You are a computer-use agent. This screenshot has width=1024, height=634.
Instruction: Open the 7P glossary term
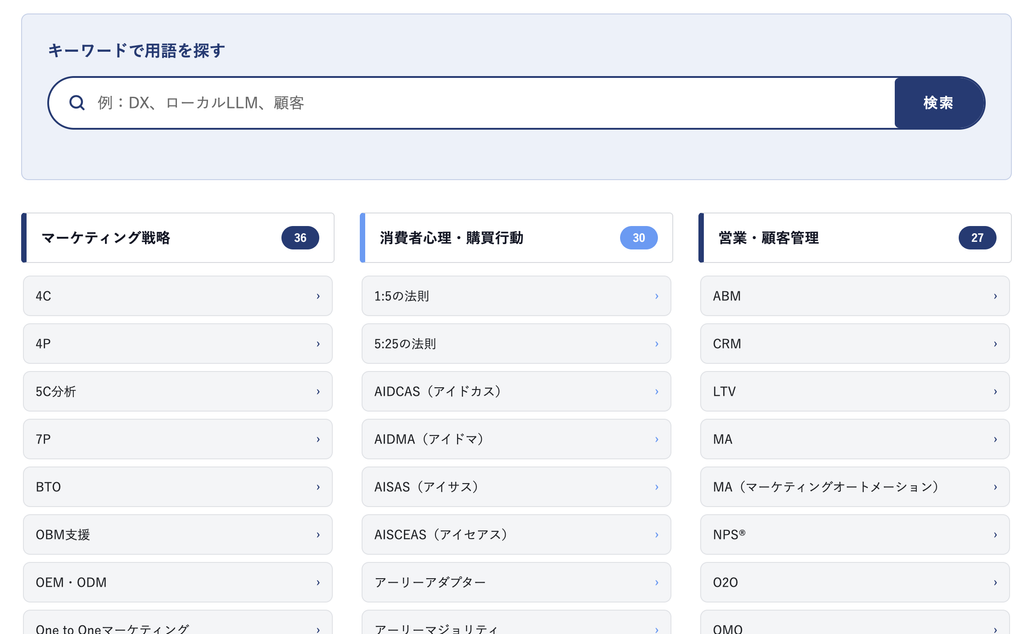click(x=178, y=439)
